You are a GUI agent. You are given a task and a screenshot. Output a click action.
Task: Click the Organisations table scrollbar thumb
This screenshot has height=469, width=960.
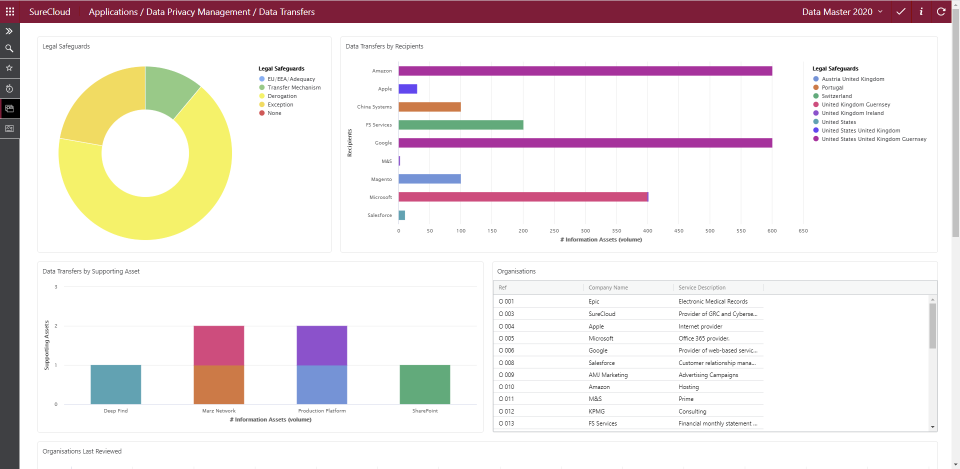(x=932, y=326)
